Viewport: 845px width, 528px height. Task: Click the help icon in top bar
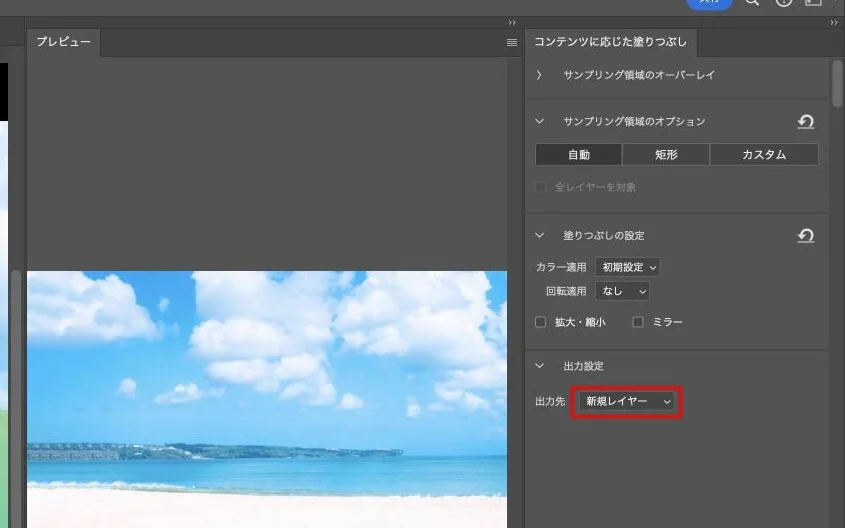point(783,3)
